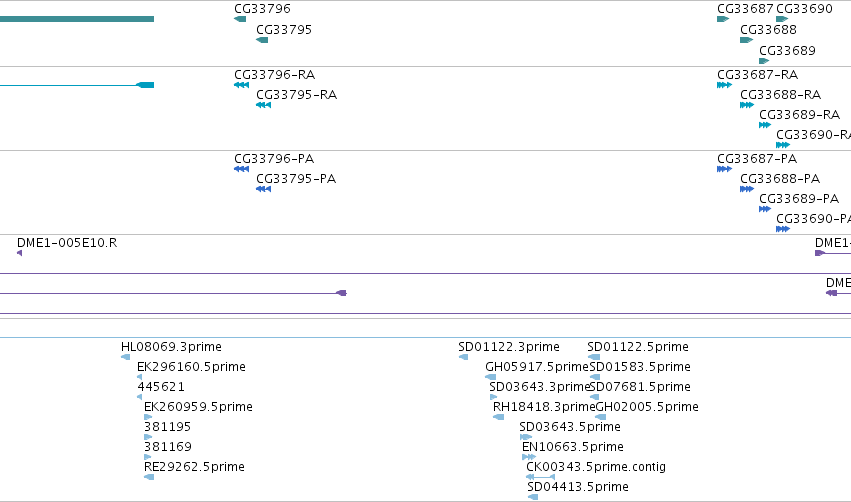851x502 pixels.
Task: Select the CG33688-PA protein arrow glyph
Action: tap(747, 189)
